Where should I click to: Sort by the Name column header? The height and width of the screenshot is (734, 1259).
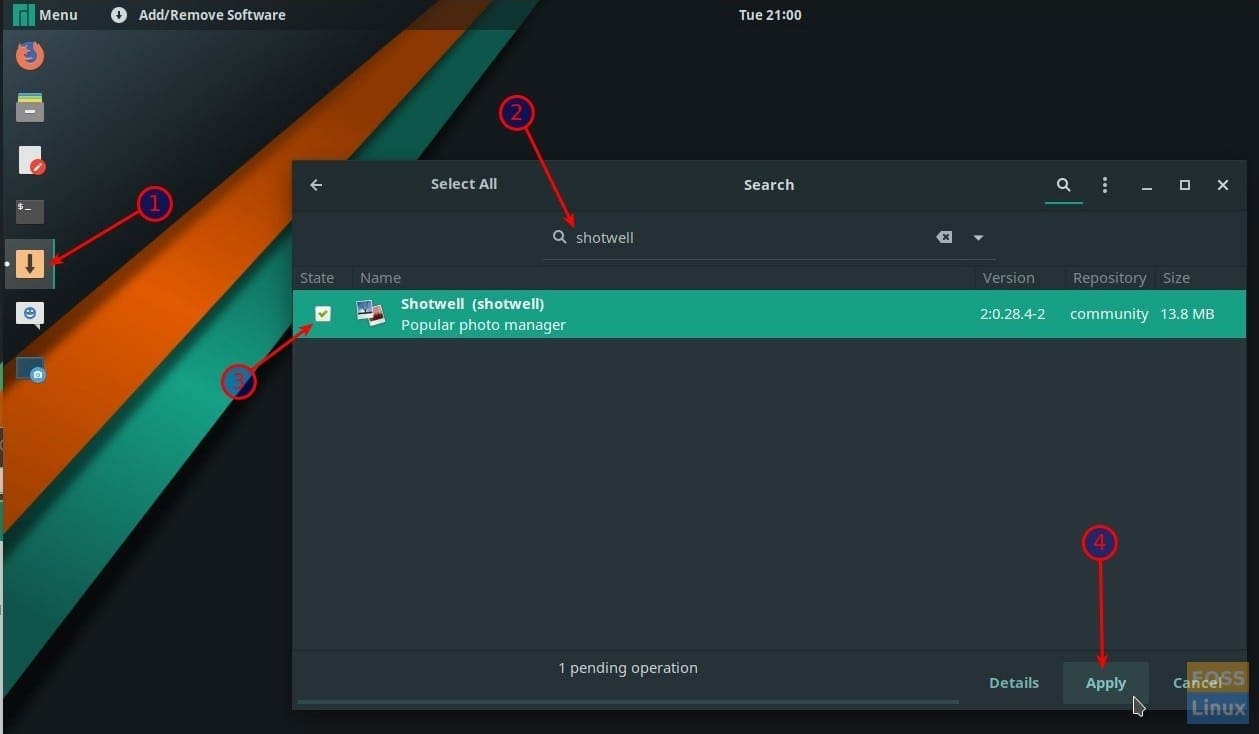pyautogui.click(x=380, y=278)
